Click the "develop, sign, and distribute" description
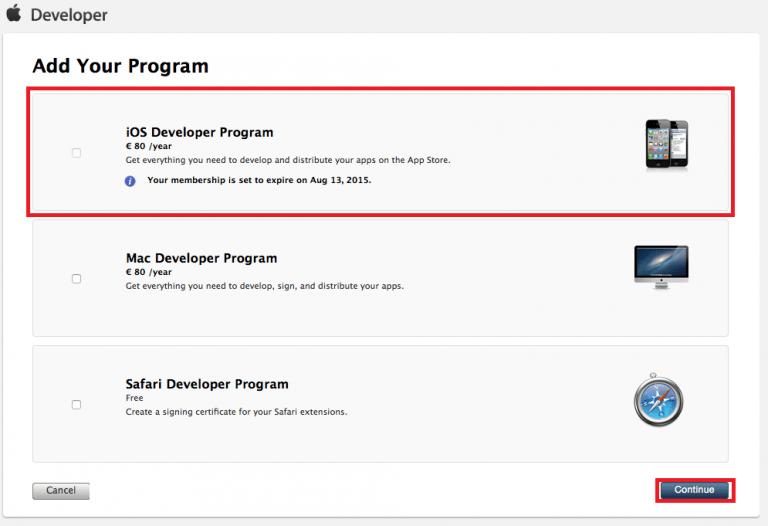Viewport: 768px width, 526px height. pyautogui.click(x=265, y=287)
